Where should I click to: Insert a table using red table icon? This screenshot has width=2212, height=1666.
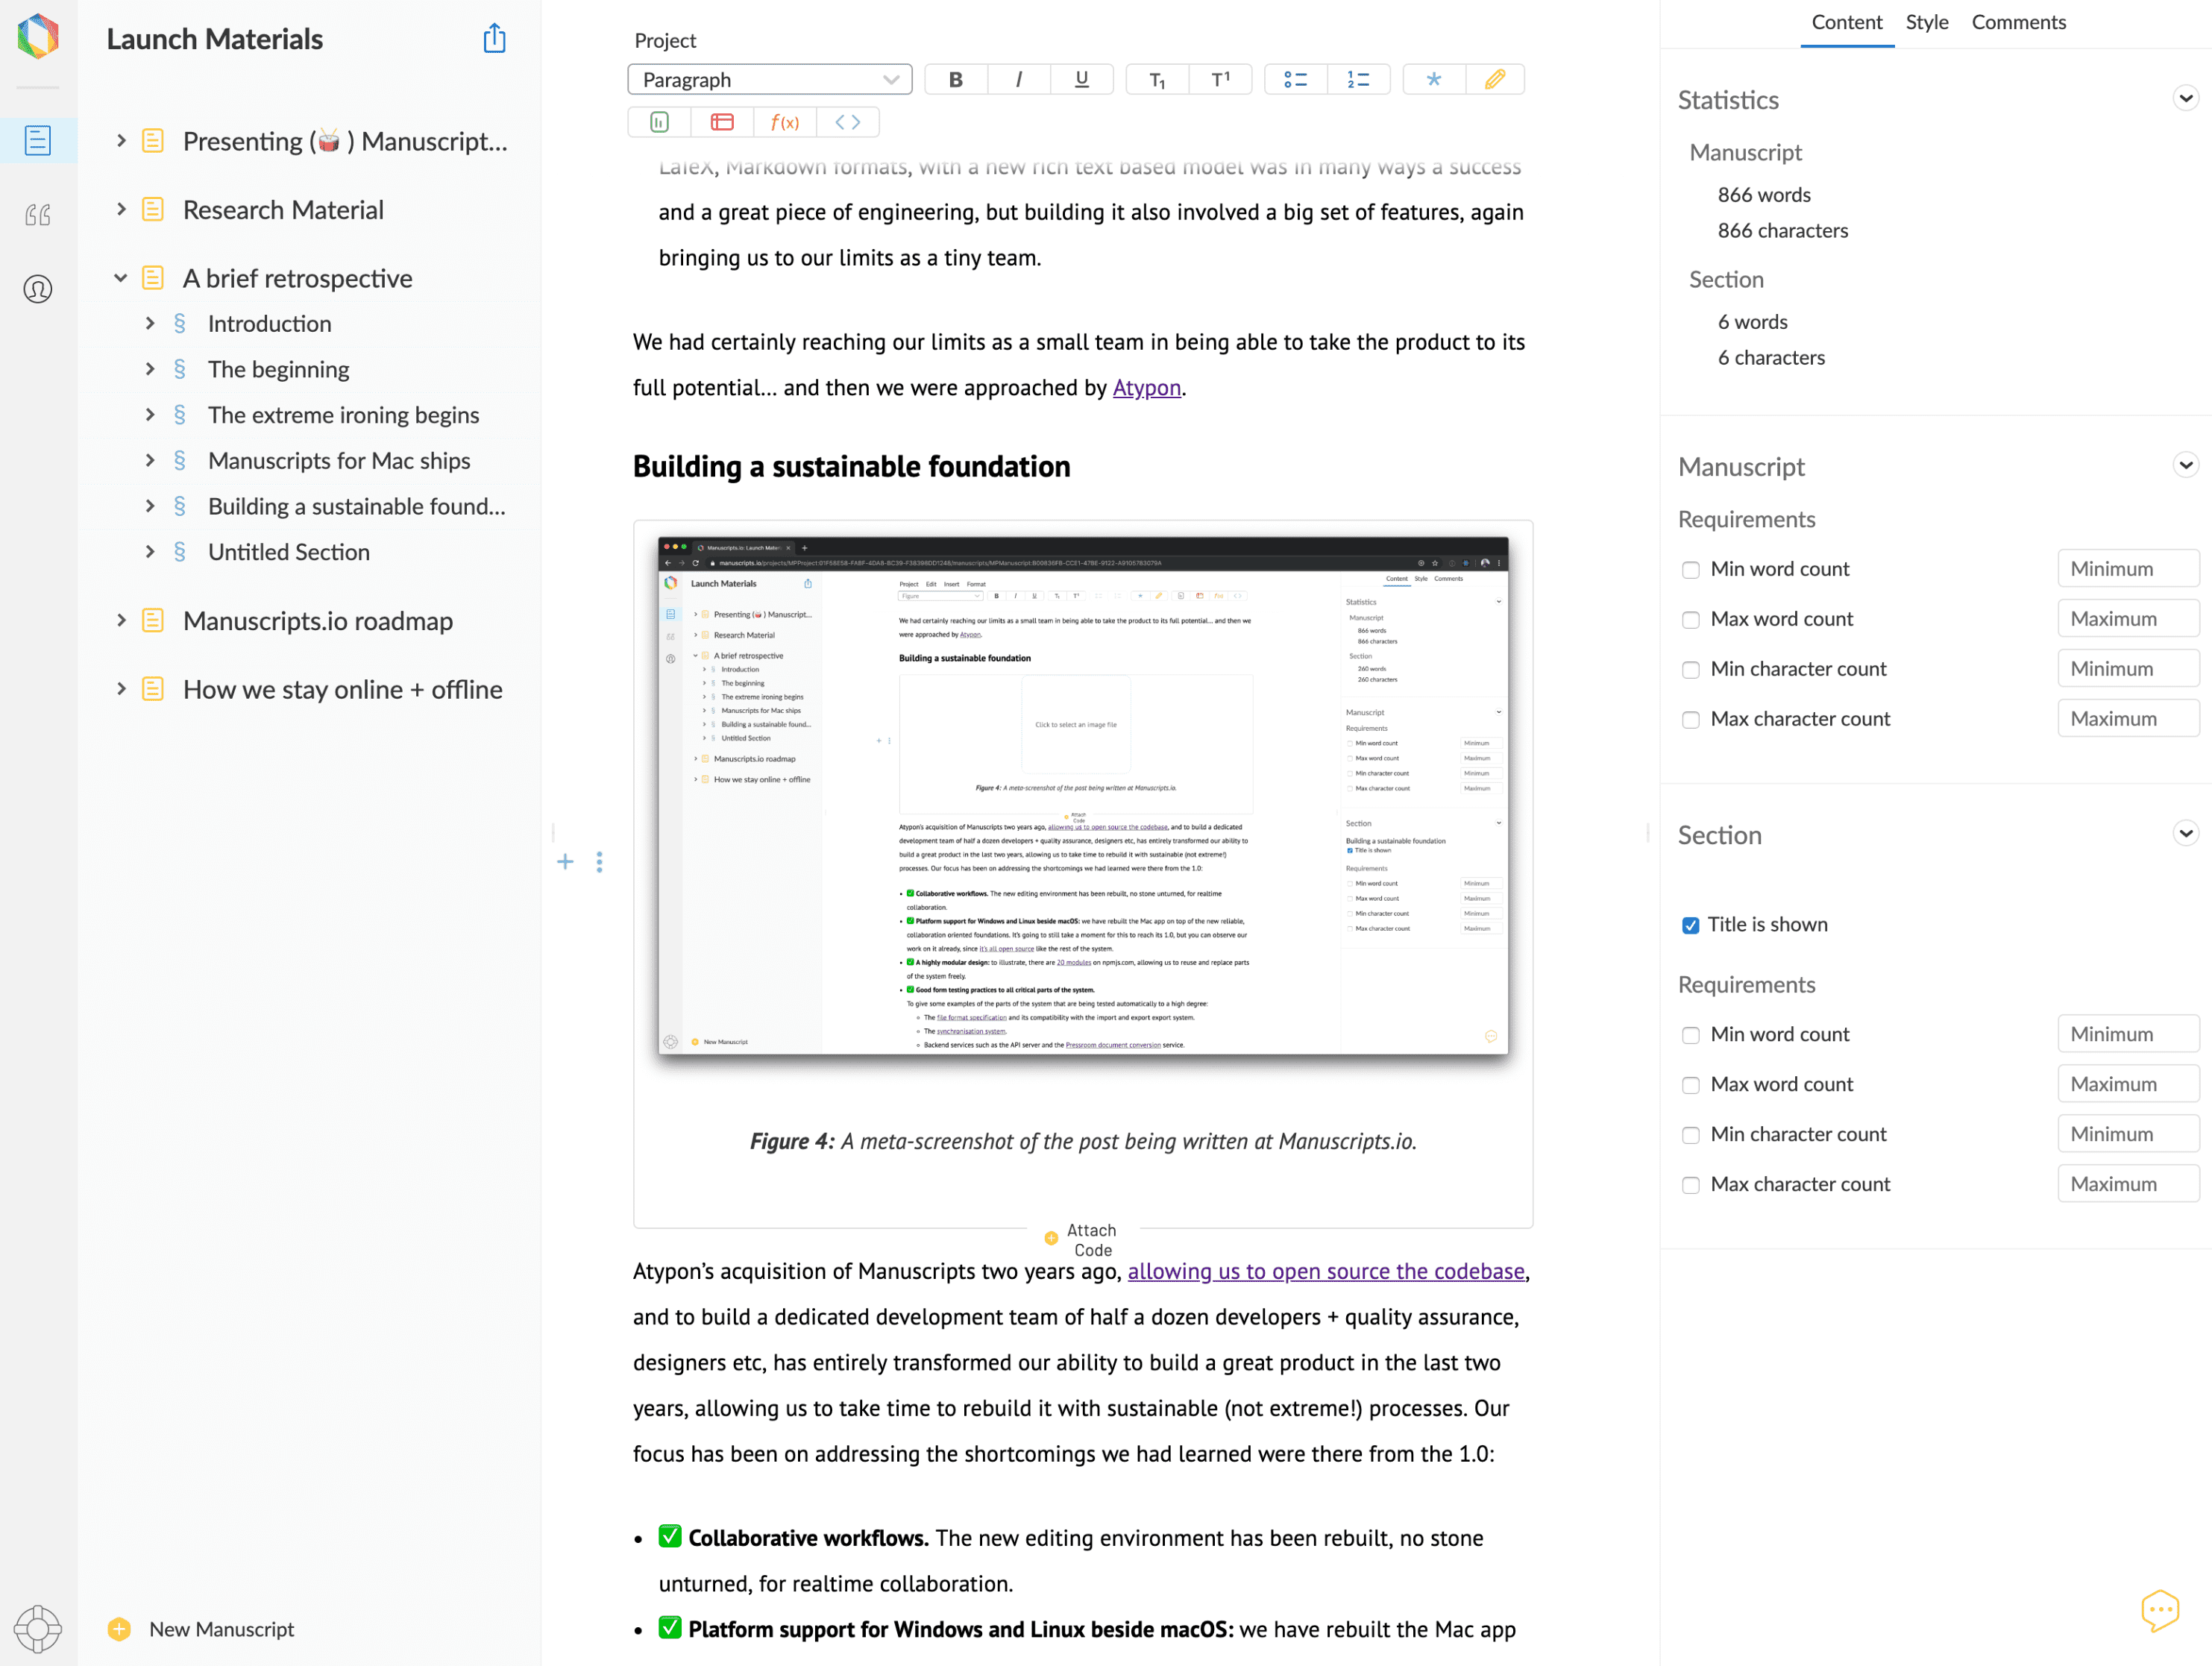click(721, 122)
